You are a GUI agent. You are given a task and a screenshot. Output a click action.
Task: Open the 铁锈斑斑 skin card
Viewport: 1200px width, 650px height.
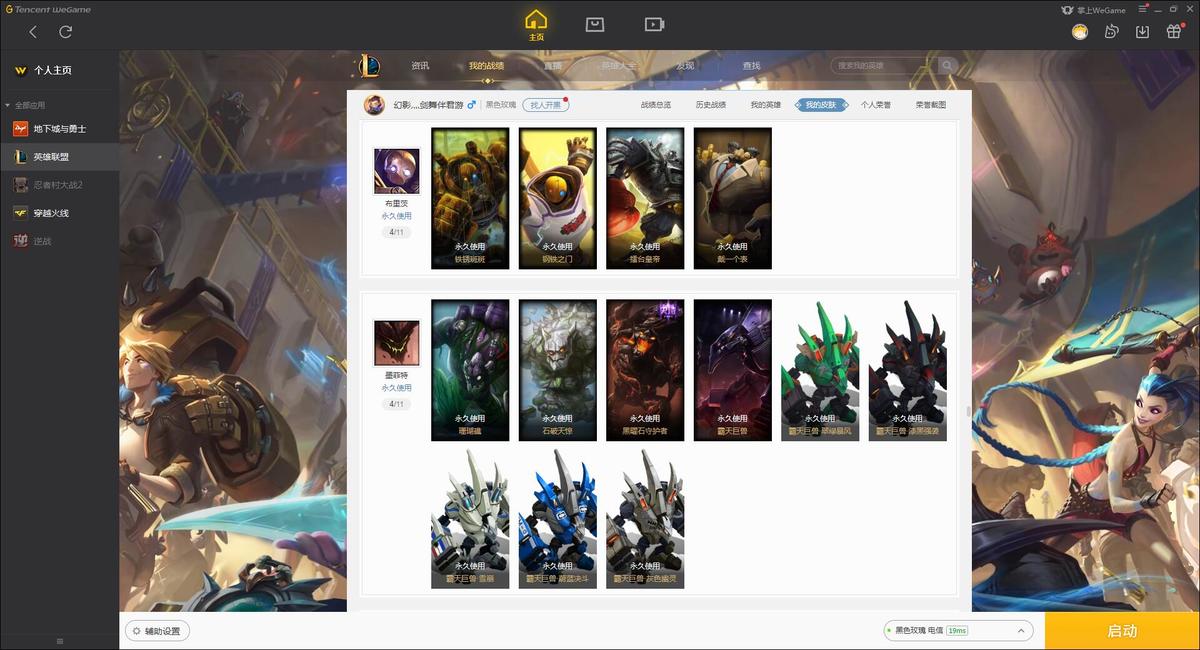(x=470, y=198)
